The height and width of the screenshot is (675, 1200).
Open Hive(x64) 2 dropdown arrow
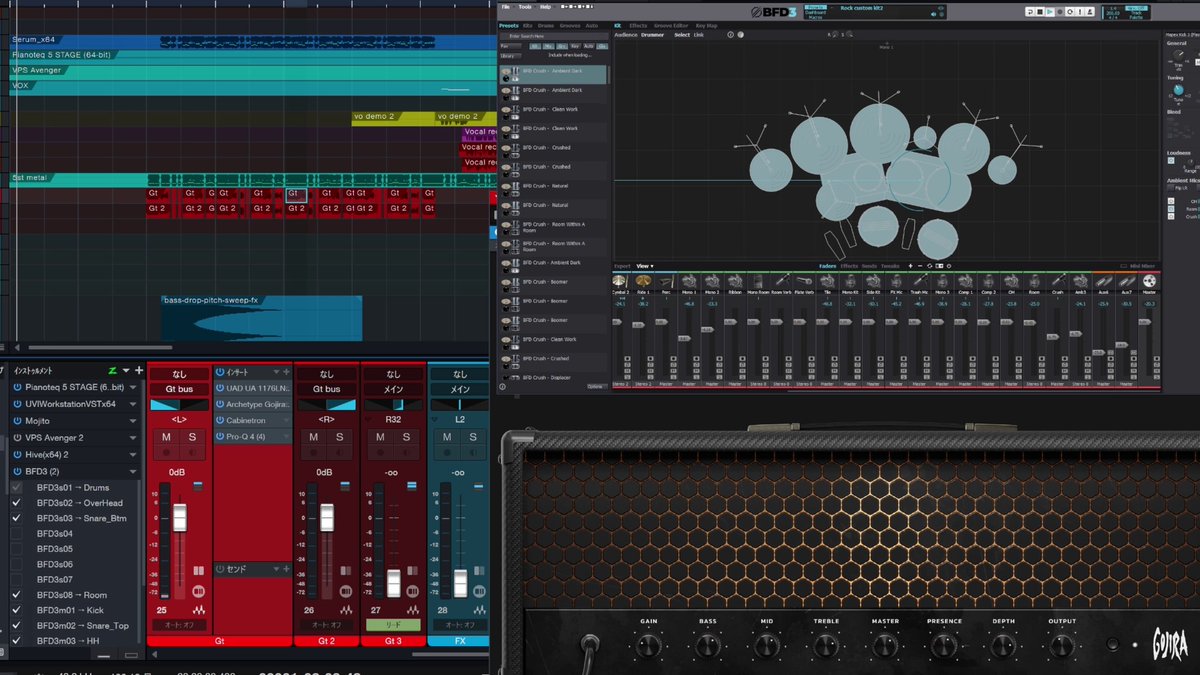[133, 454]
